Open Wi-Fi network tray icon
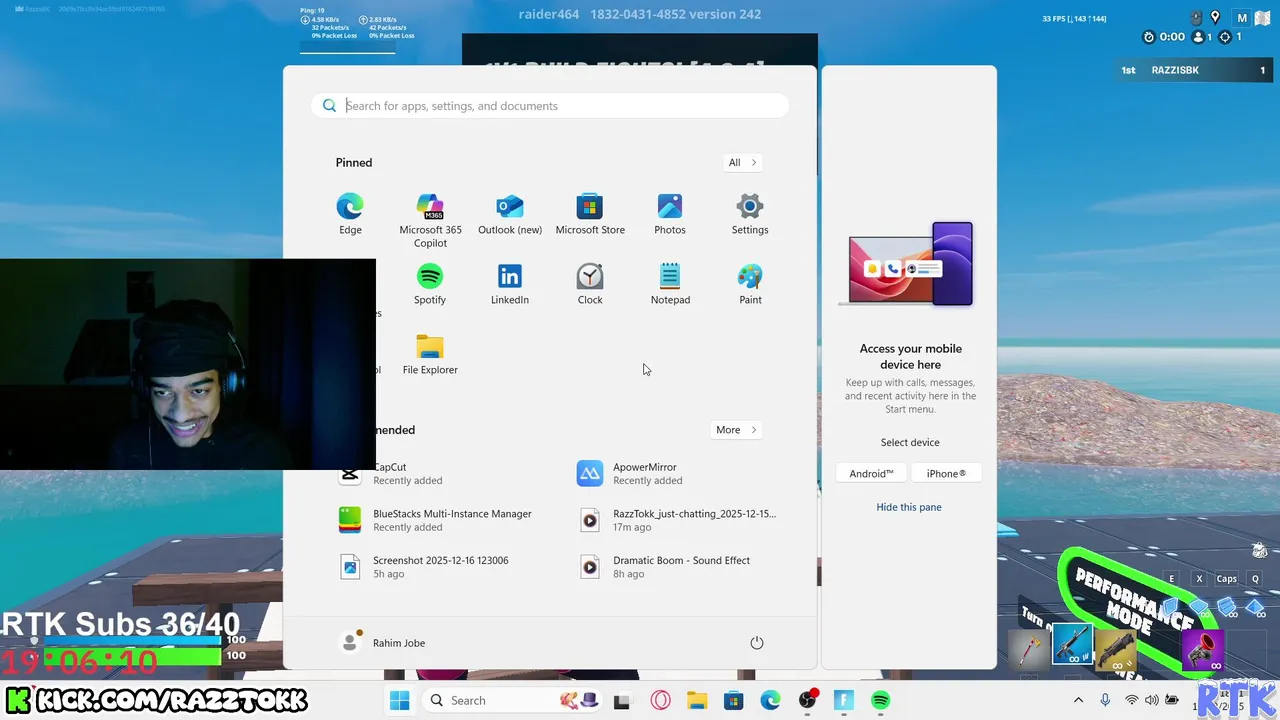The image size is (1280, 720). pyautogui.click(x=1132, y=700)
